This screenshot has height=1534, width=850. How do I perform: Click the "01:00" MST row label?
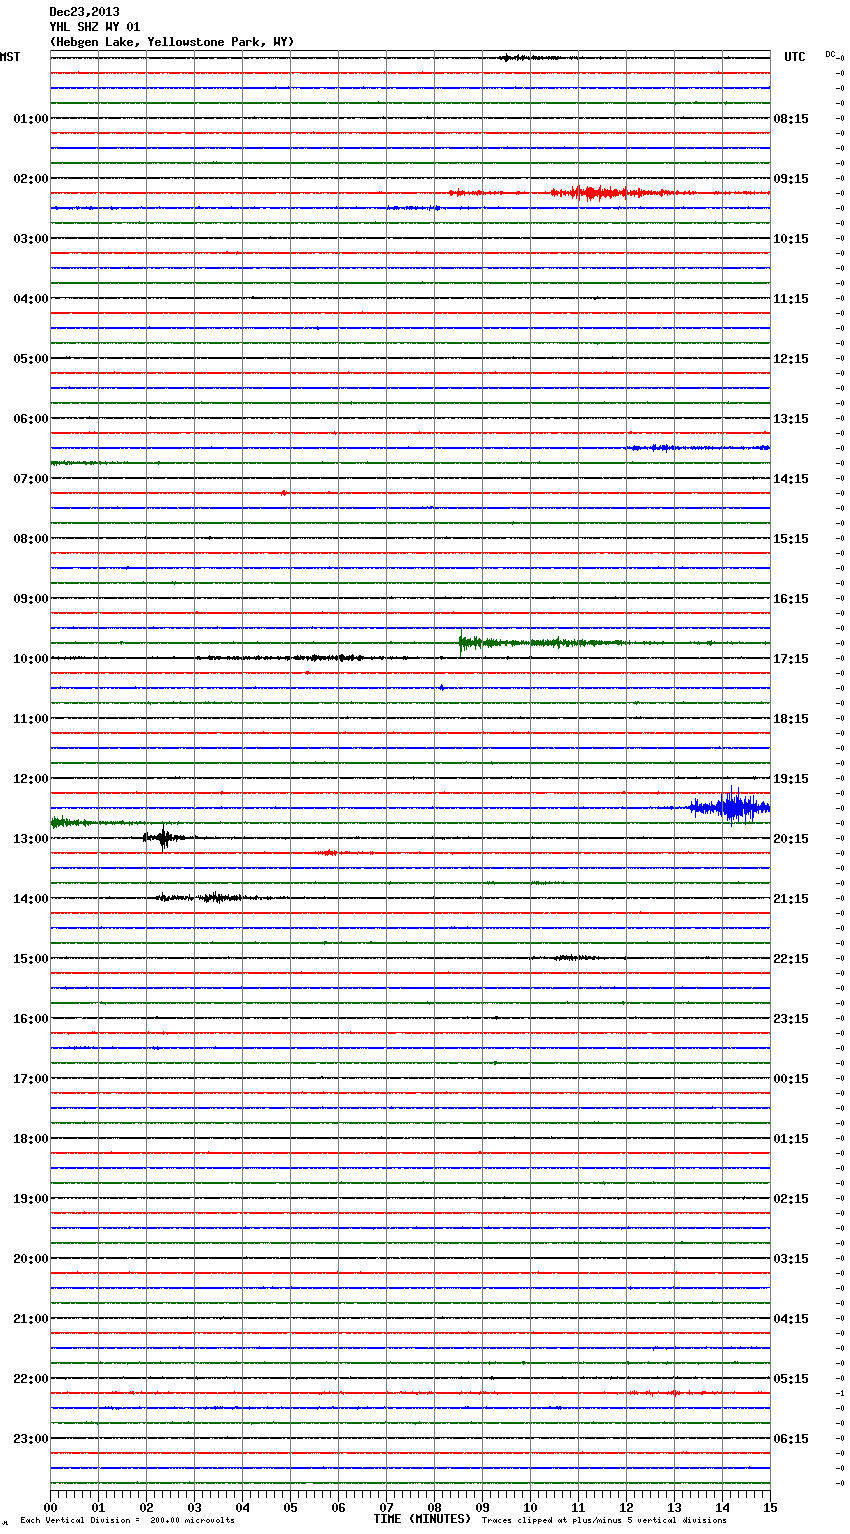31,119
